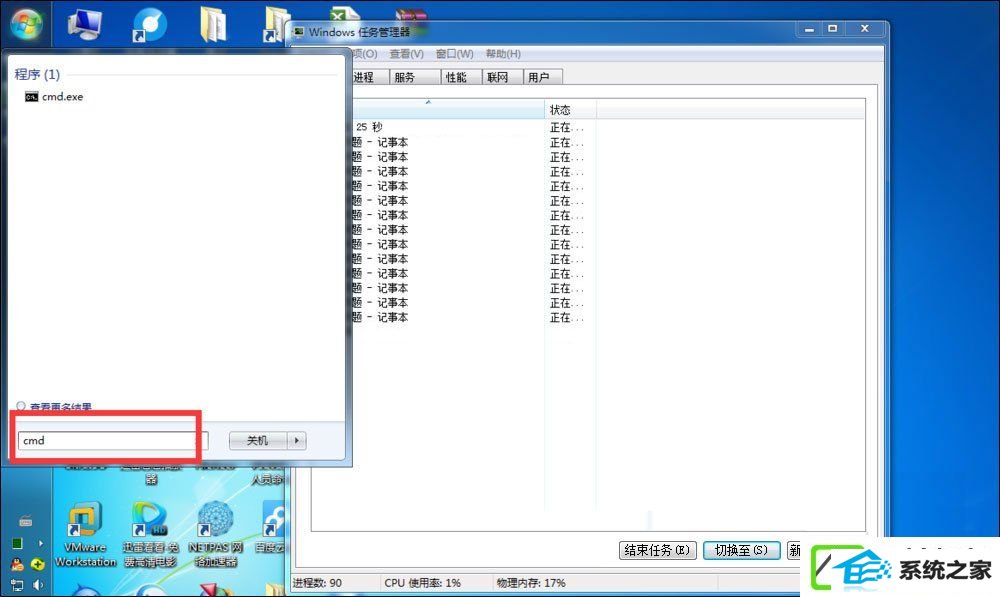Viewport: 1000px width, 597px height.
Task: Close the Task Manager window
Action: 865,29
